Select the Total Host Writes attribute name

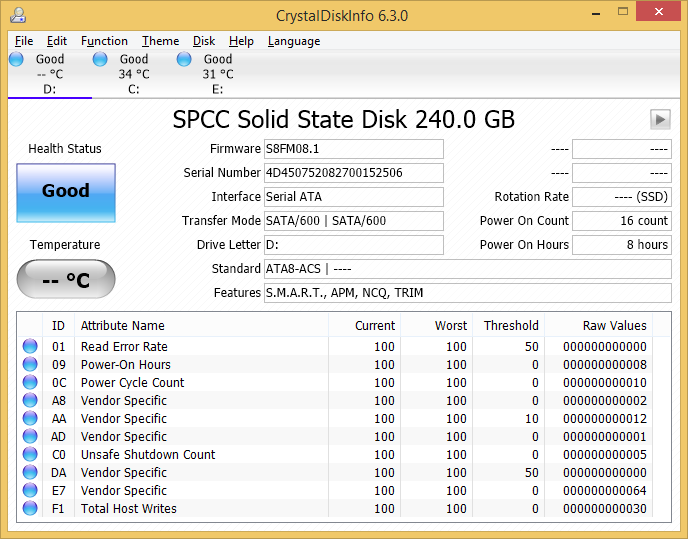coord(129,509)
